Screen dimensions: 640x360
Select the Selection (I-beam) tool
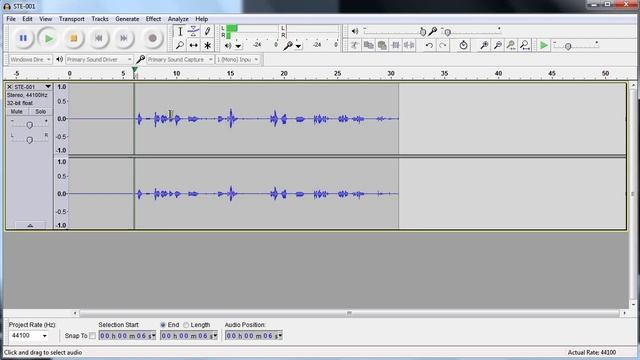click(180, 31)
